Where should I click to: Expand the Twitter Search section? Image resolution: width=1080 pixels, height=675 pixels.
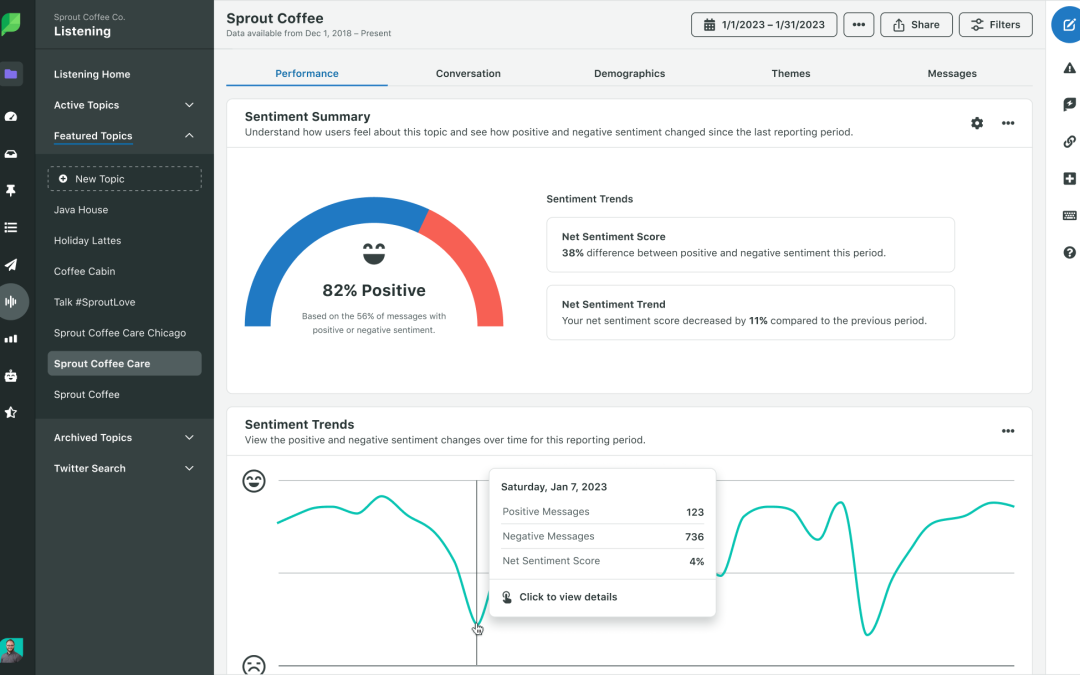click(189, 468)
